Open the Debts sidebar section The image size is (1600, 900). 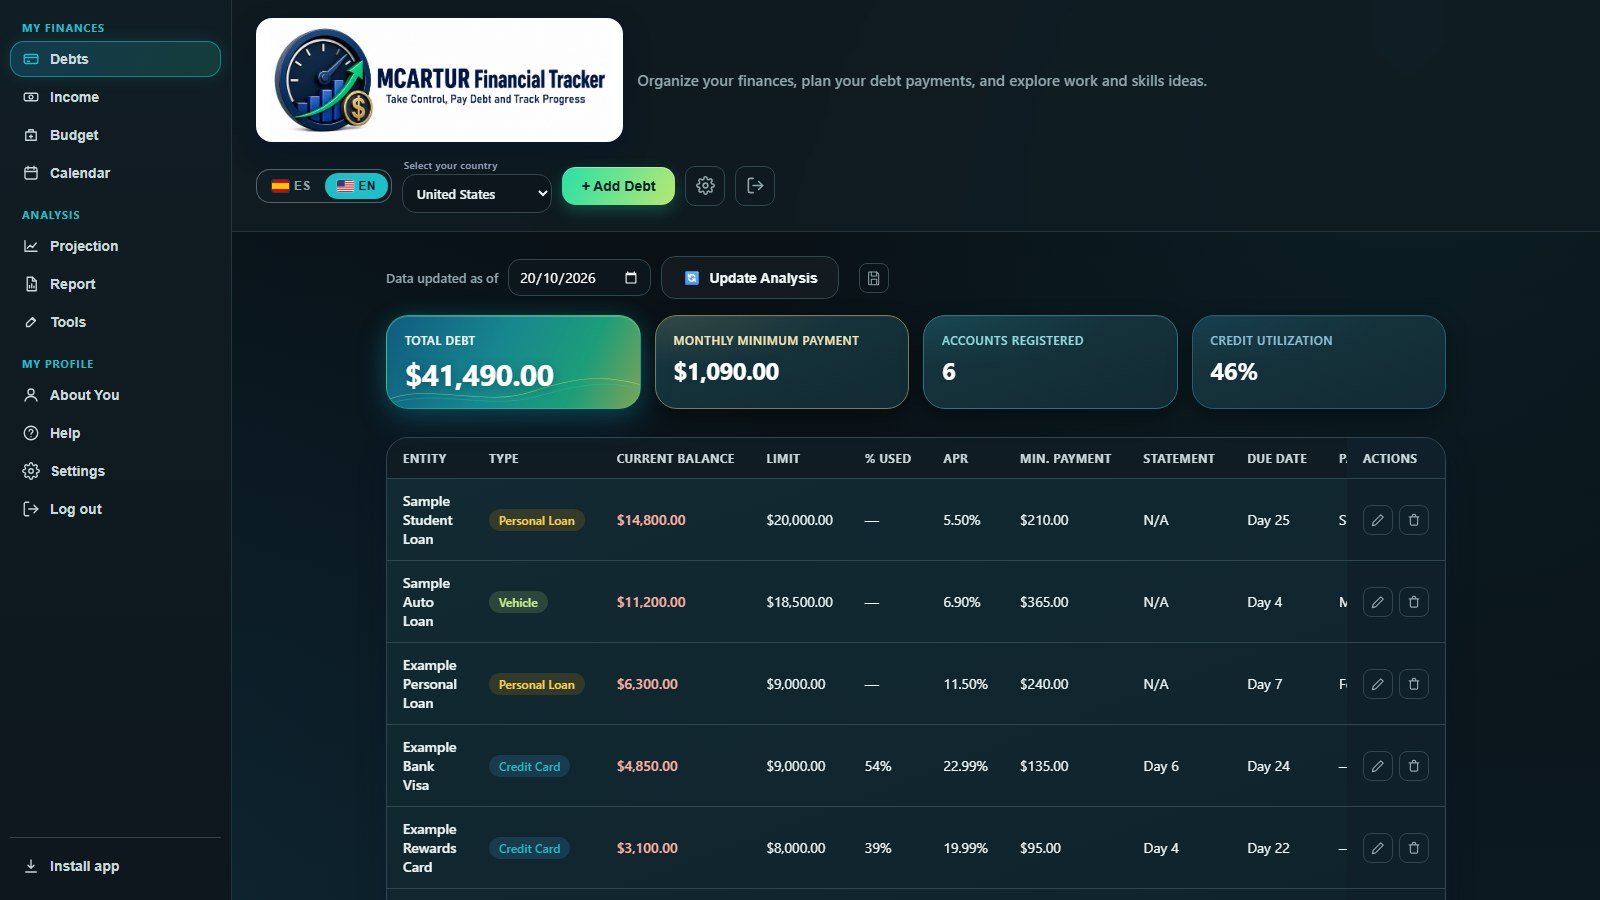[x=115, y=59]
